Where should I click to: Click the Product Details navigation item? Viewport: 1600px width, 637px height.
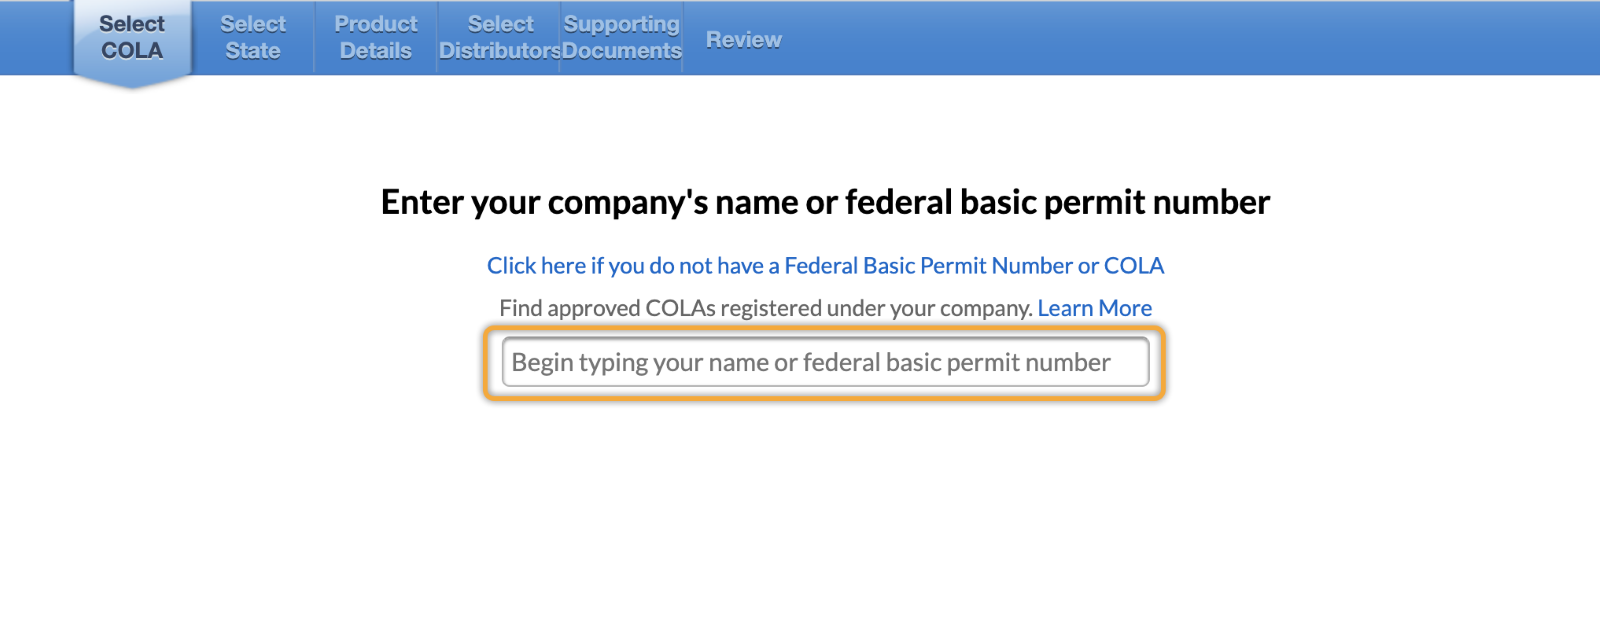click(x=375, y=37)
